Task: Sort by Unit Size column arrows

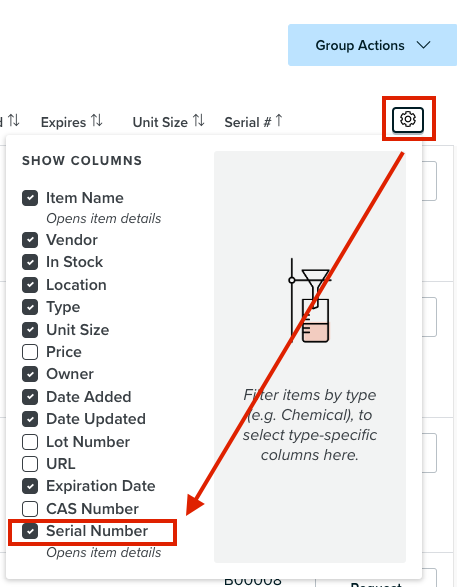Action: [x=198, y=121]
